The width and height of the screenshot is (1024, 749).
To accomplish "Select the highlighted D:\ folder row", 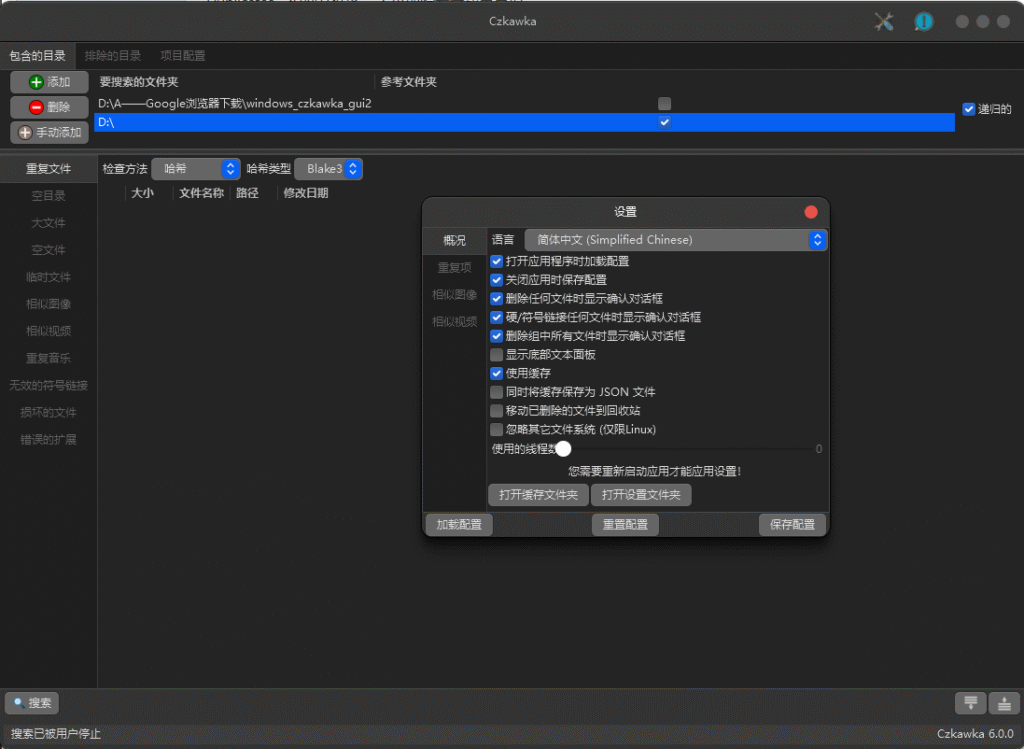I will point(524,122).
